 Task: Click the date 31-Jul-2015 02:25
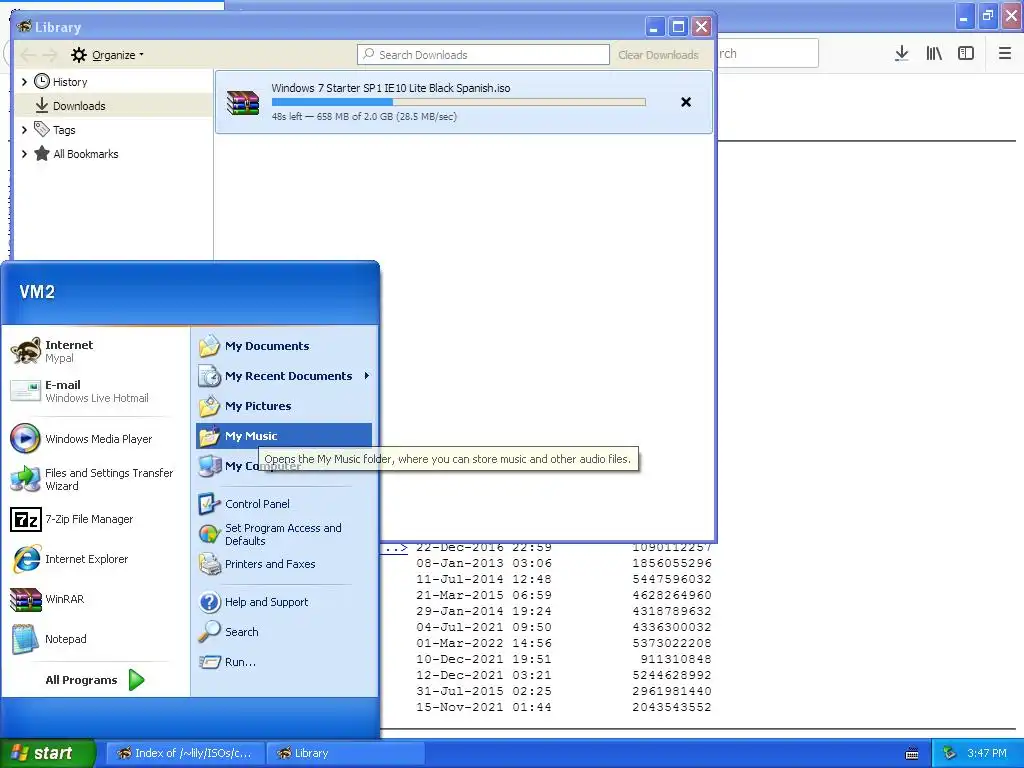[483, 691]
